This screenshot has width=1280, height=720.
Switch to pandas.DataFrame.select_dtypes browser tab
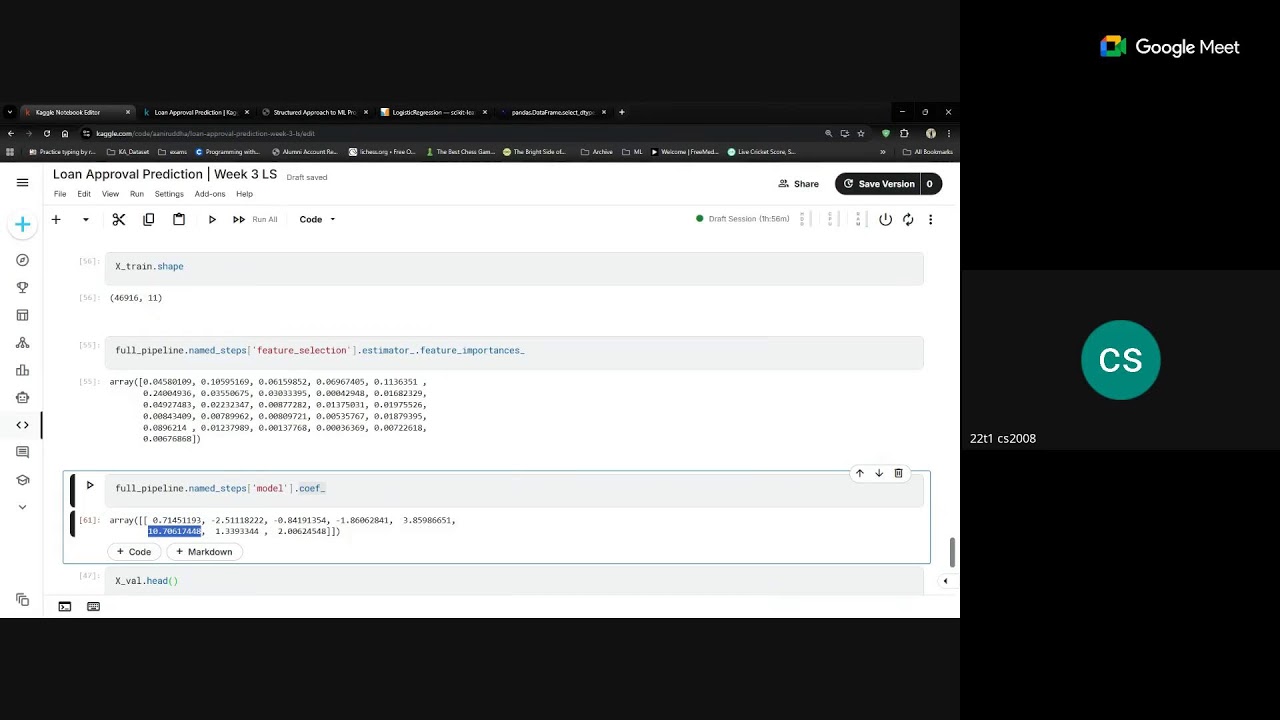551,112
